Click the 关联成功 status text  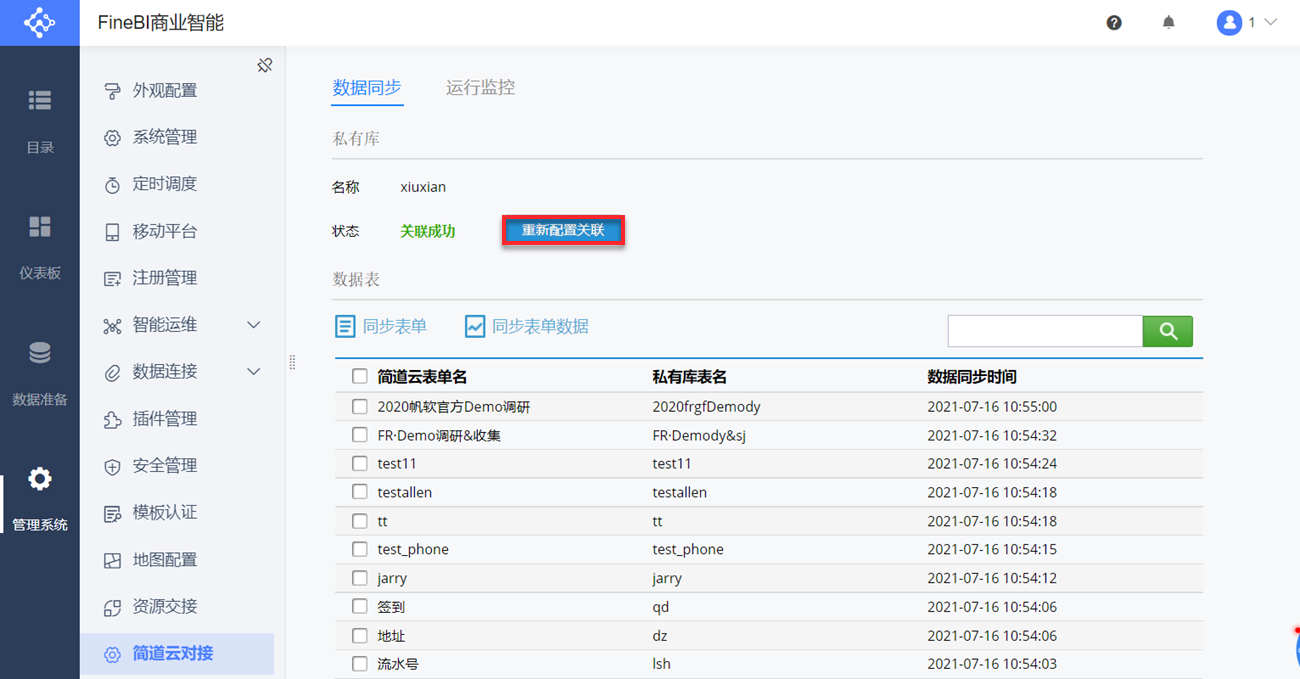(428, 231)
